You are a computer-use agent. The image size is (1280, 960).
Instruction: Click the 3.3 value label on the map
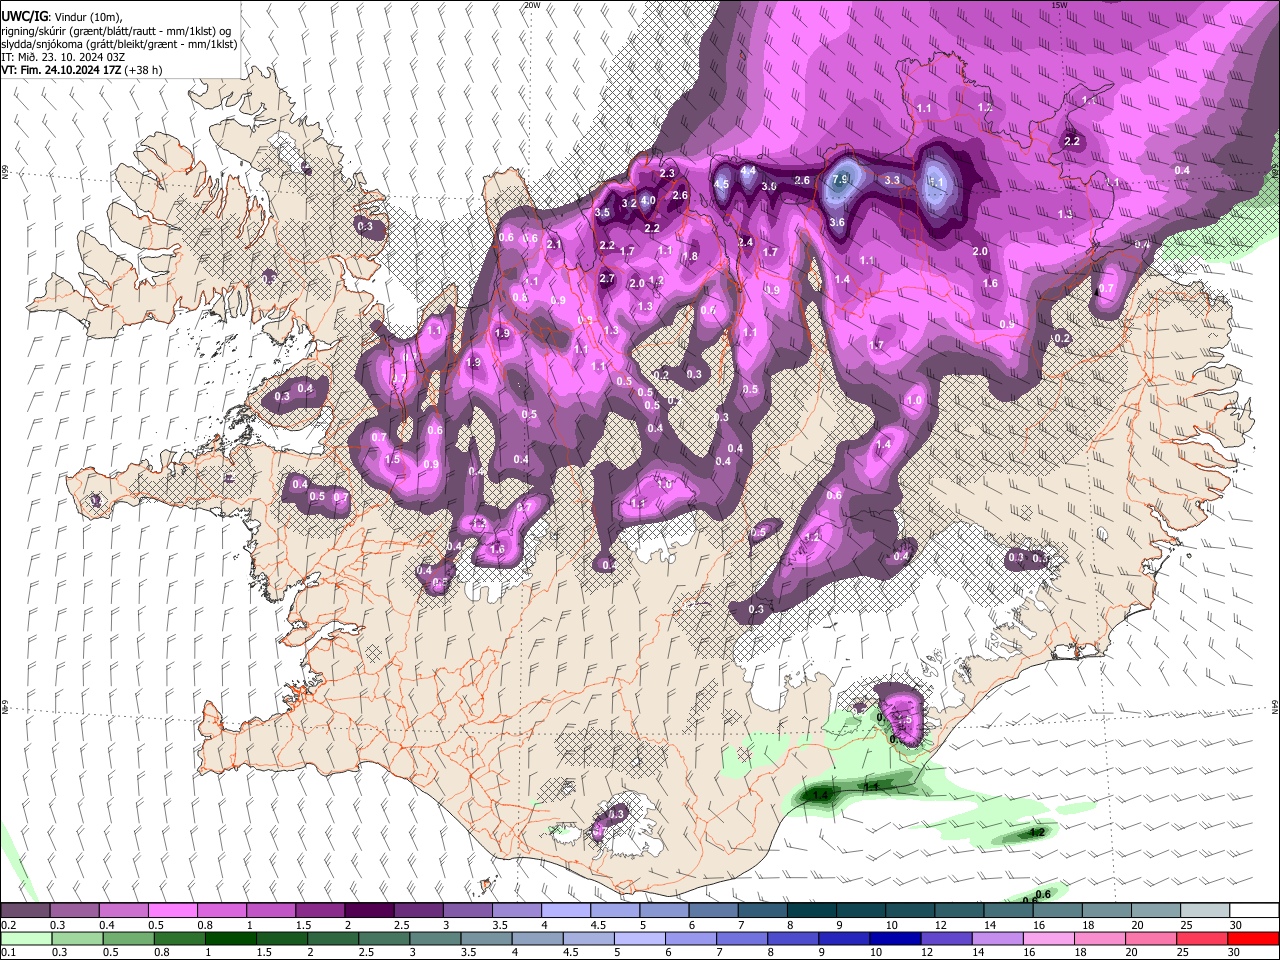coord(893,180)
